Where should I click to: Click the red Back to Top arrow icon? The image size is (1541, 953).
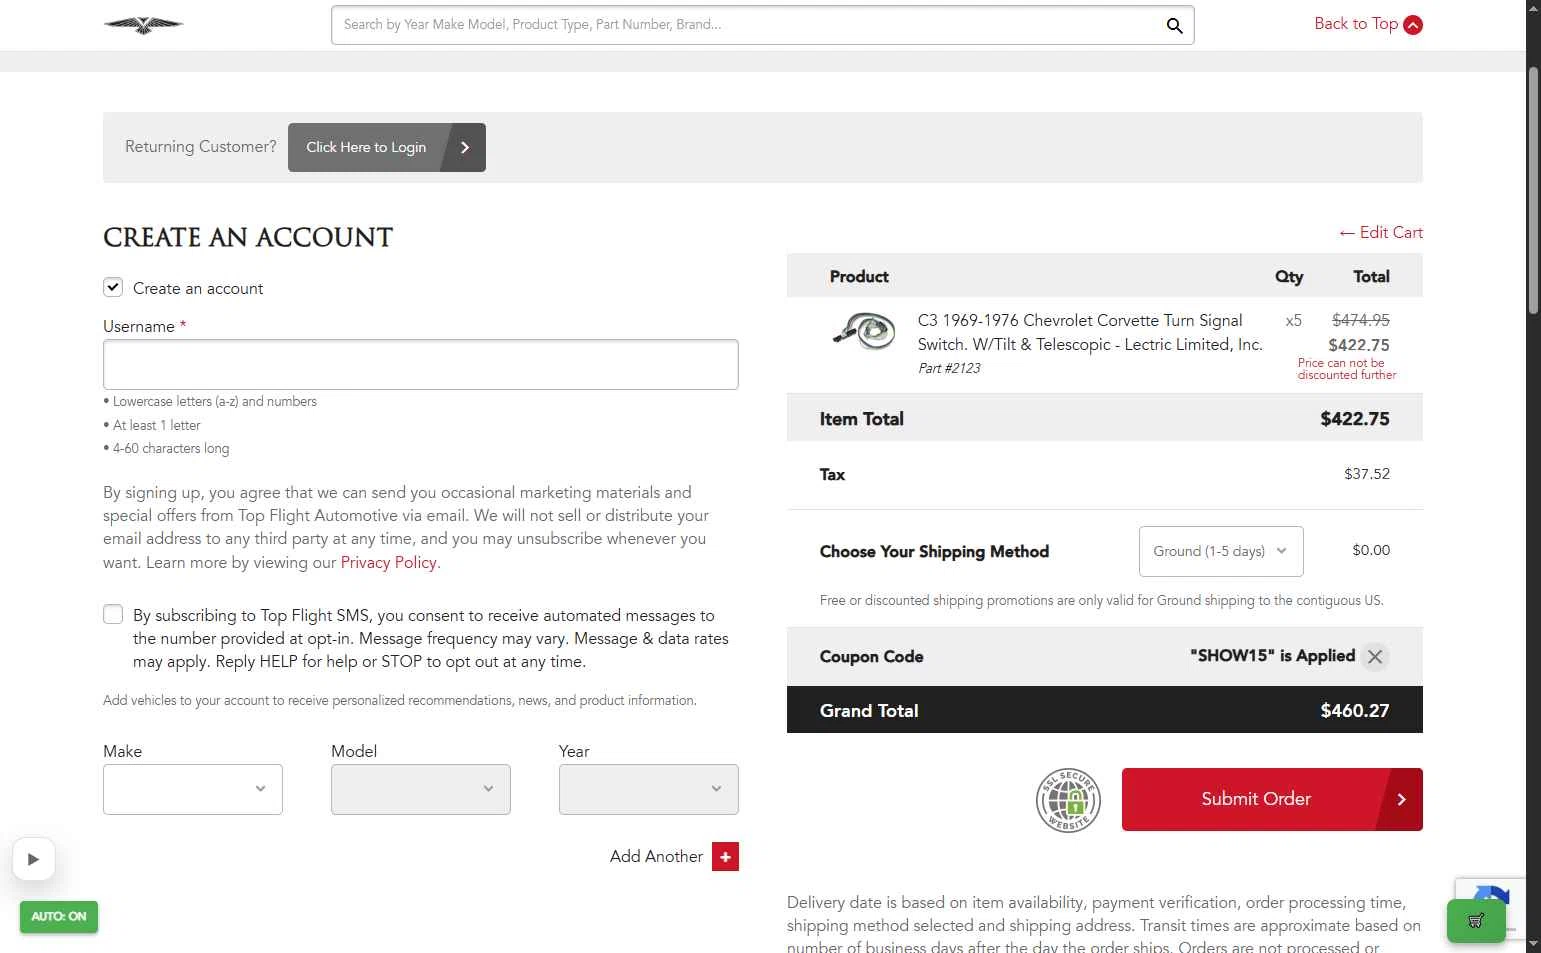[x=1413, y=25]
